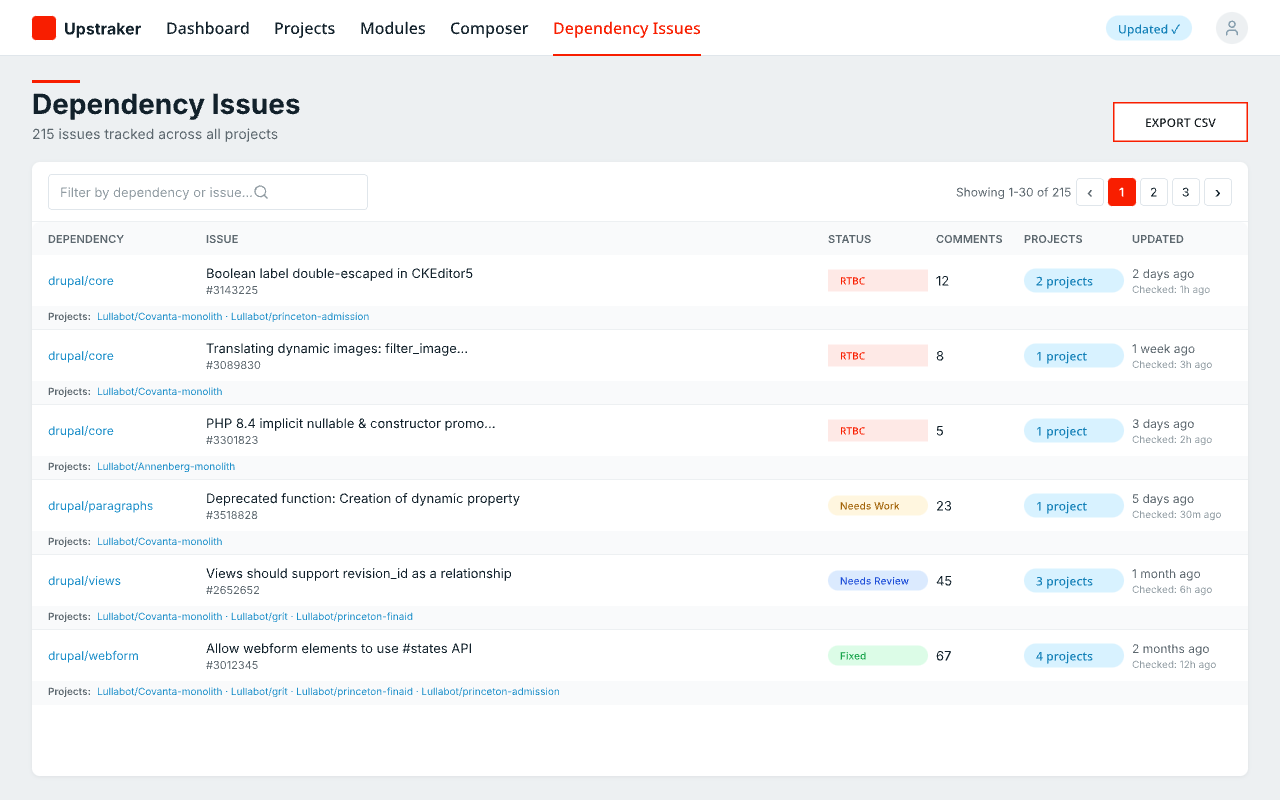This screenshot has height=800, width=1280.
Task: Select page 3 in pagination
Action: (1185, 192)
